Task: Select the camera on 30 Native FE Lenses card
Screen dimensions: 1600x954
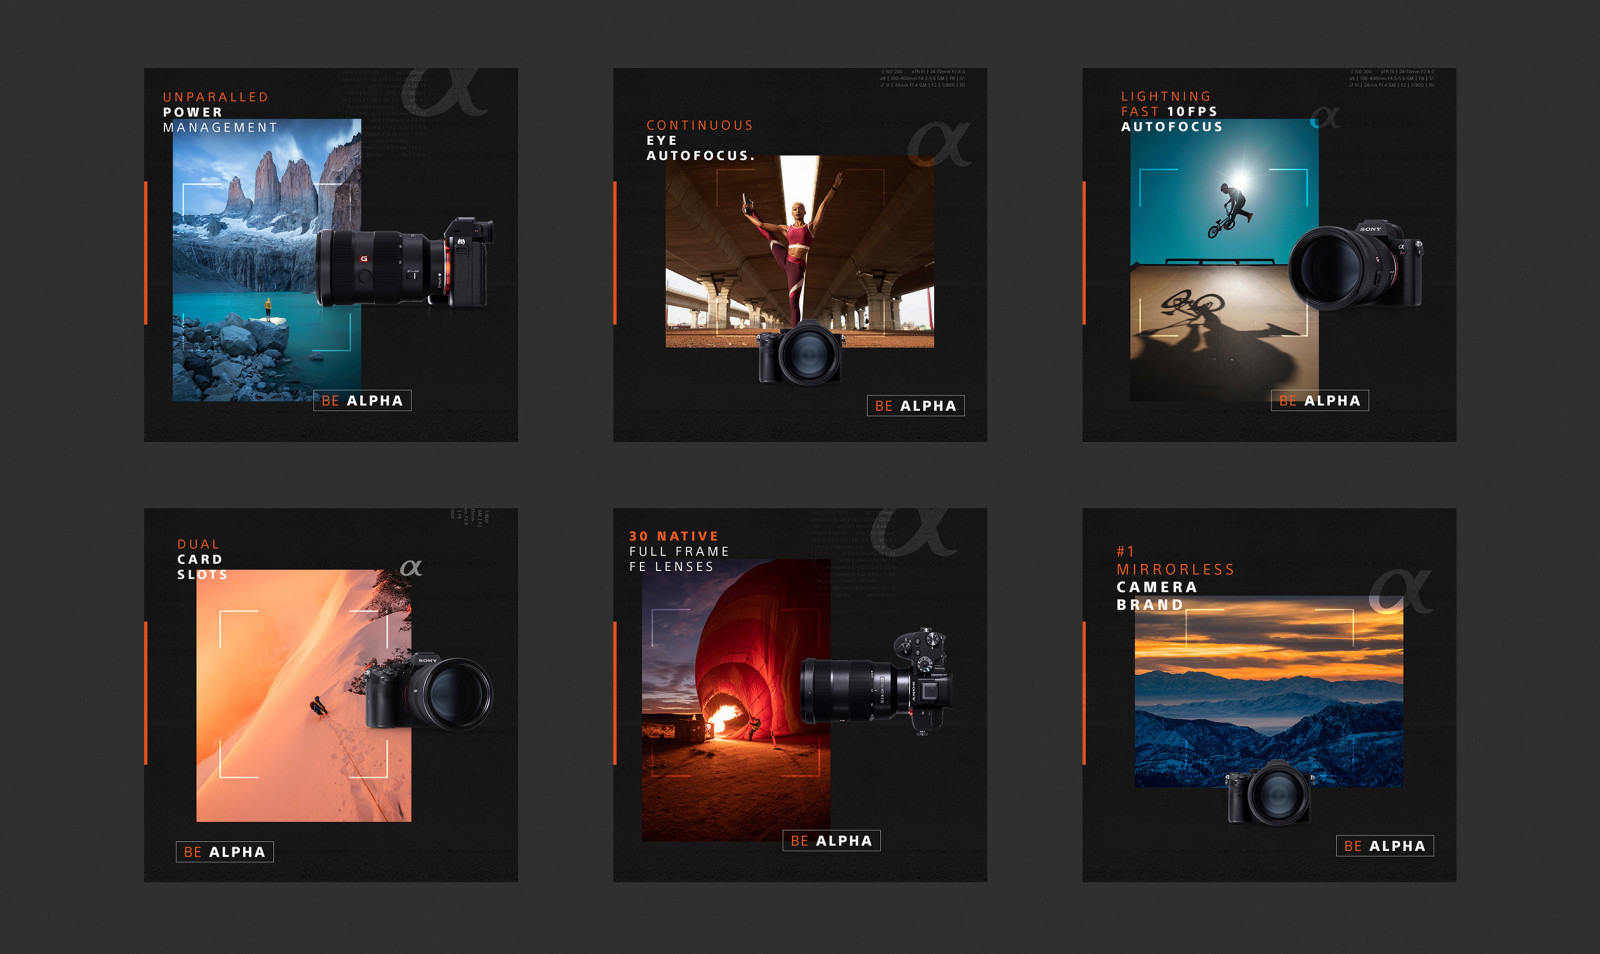Action: 876,682
